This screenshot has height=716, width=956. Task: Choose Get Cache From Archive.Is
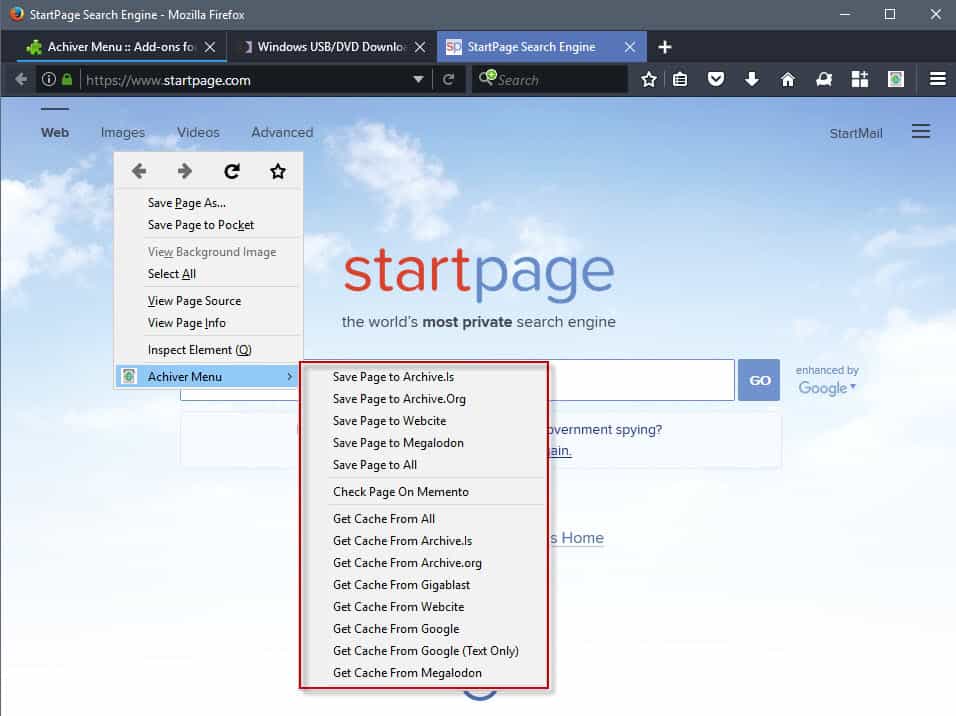(424, 541)
